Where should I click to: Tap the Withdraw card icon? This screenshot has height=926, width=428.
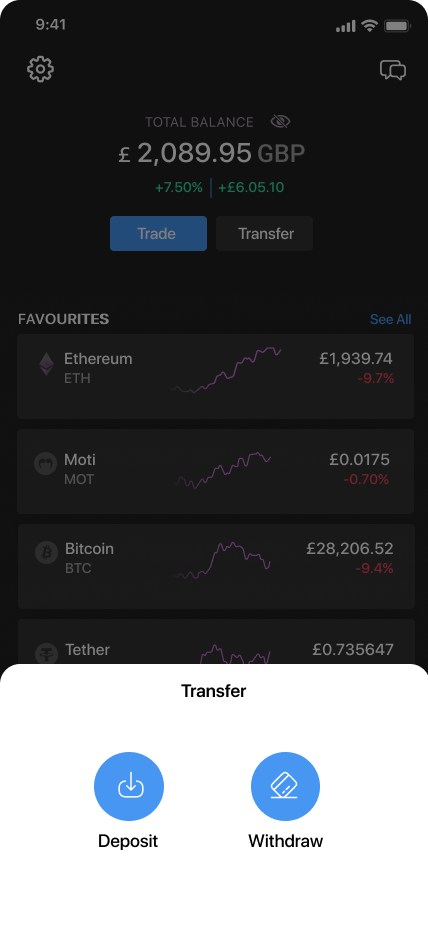(285, 787)
